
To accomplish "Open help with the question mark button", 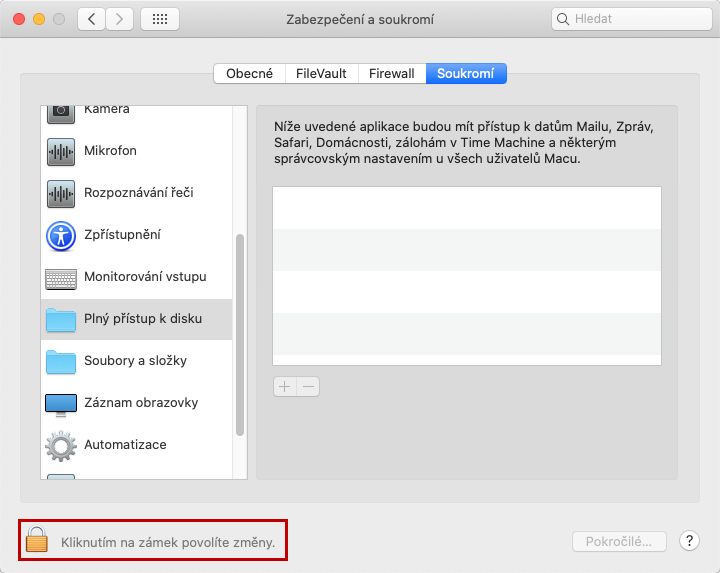I will coord(689,541).
